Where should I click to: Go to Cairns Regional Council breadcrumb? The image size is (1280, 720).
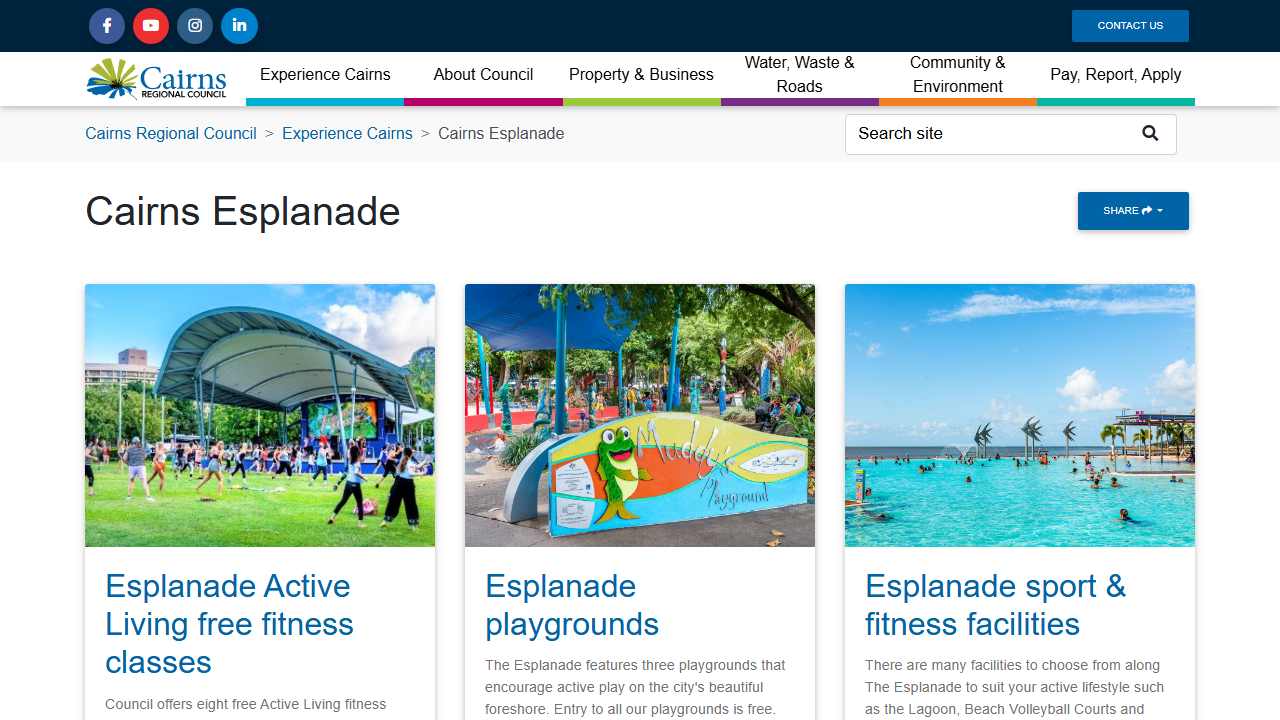[x=171, y=134]
